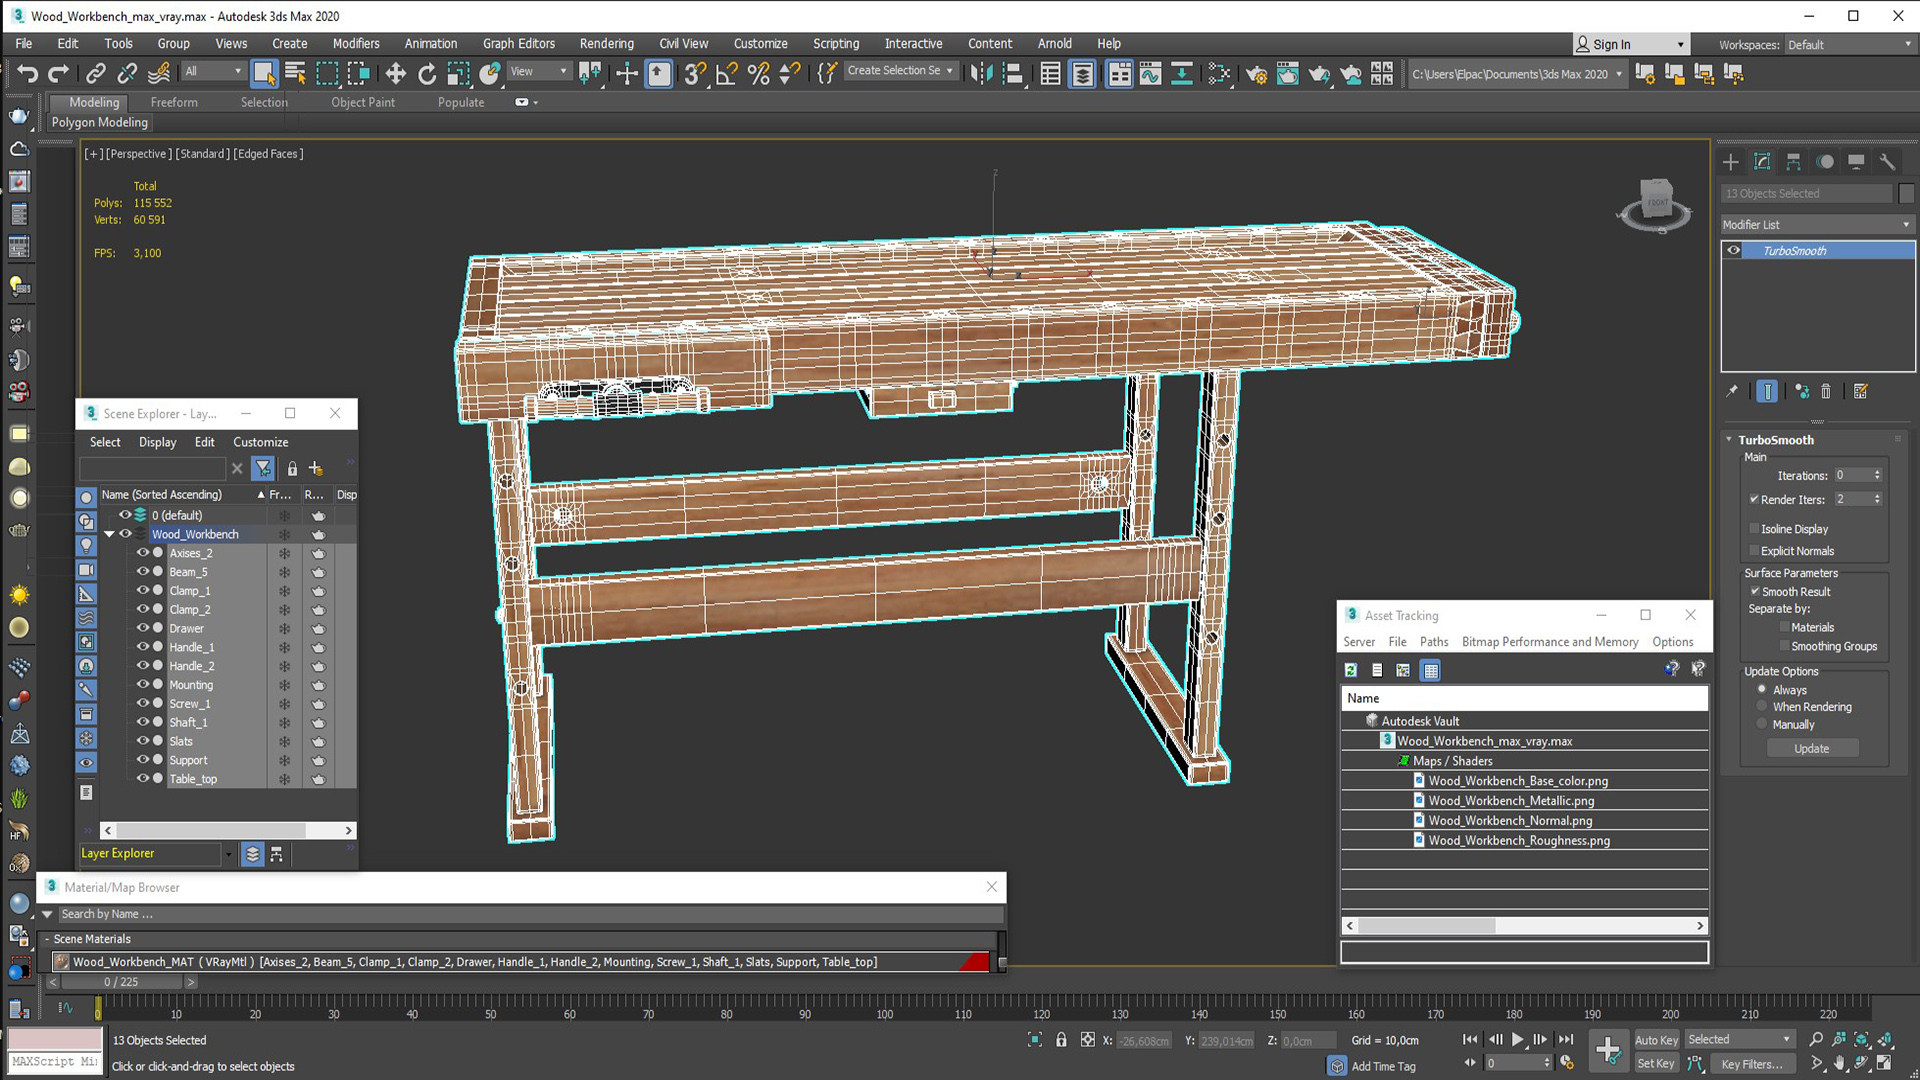Toggle the 3D Snaps icon

[x=696, y=73]
